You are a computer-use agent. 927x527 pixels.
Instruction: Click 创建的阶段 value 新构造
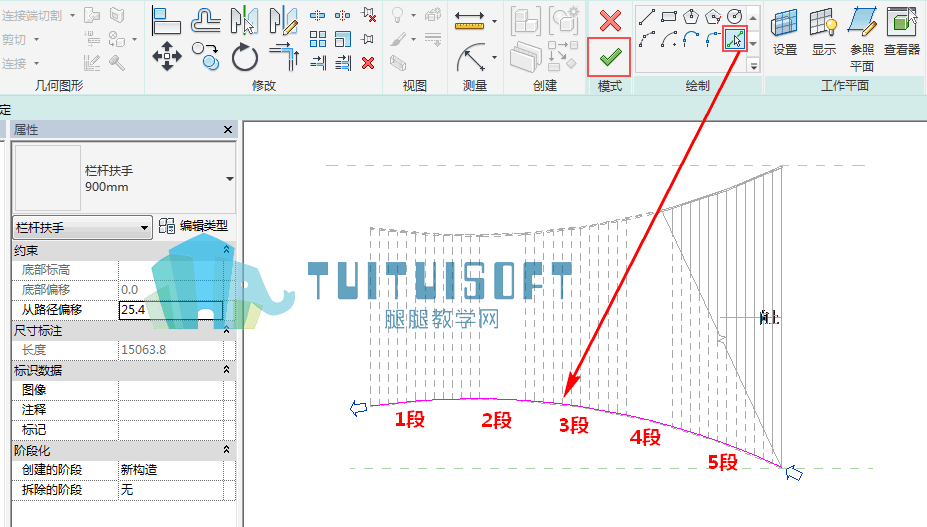171,470
